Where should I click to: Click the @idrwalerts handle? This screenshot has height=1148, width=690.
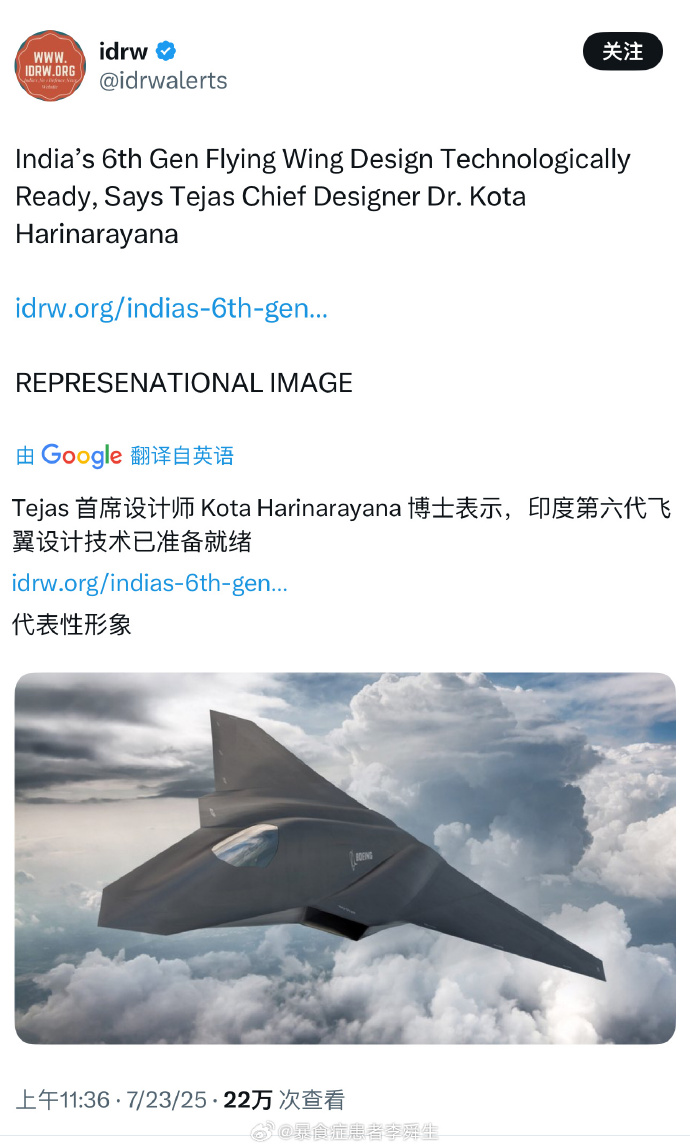pyautogui.click(x=163, y=81)
